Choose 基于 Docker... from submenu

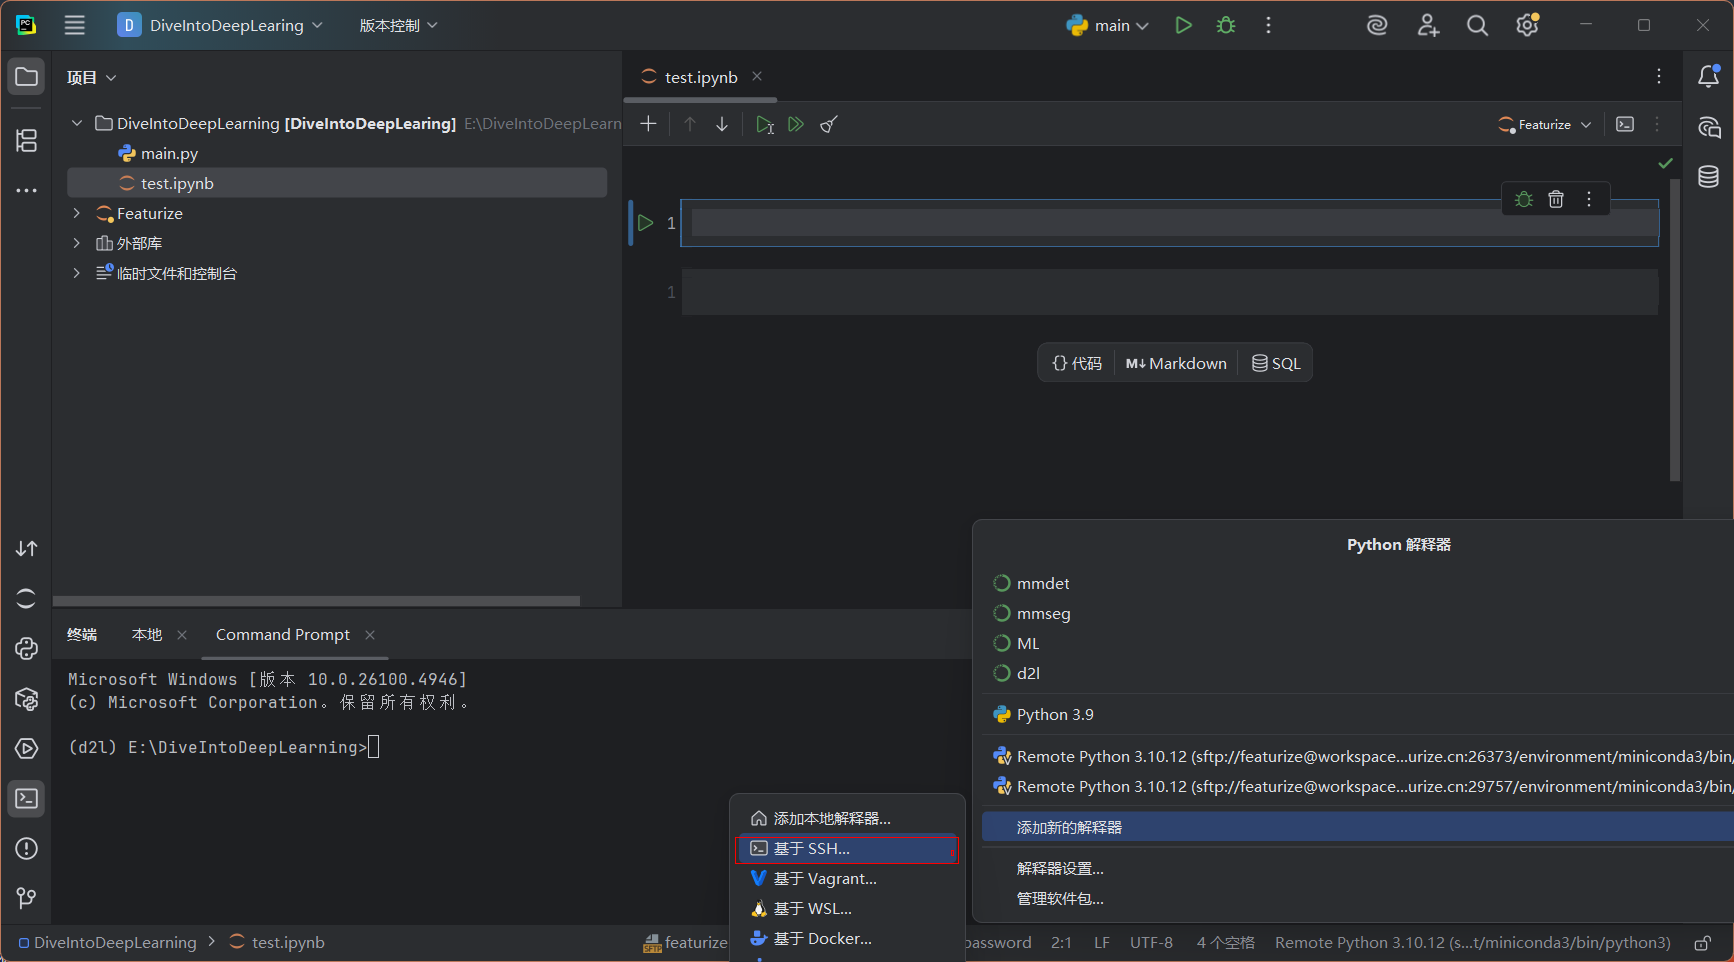pos(848,939)
